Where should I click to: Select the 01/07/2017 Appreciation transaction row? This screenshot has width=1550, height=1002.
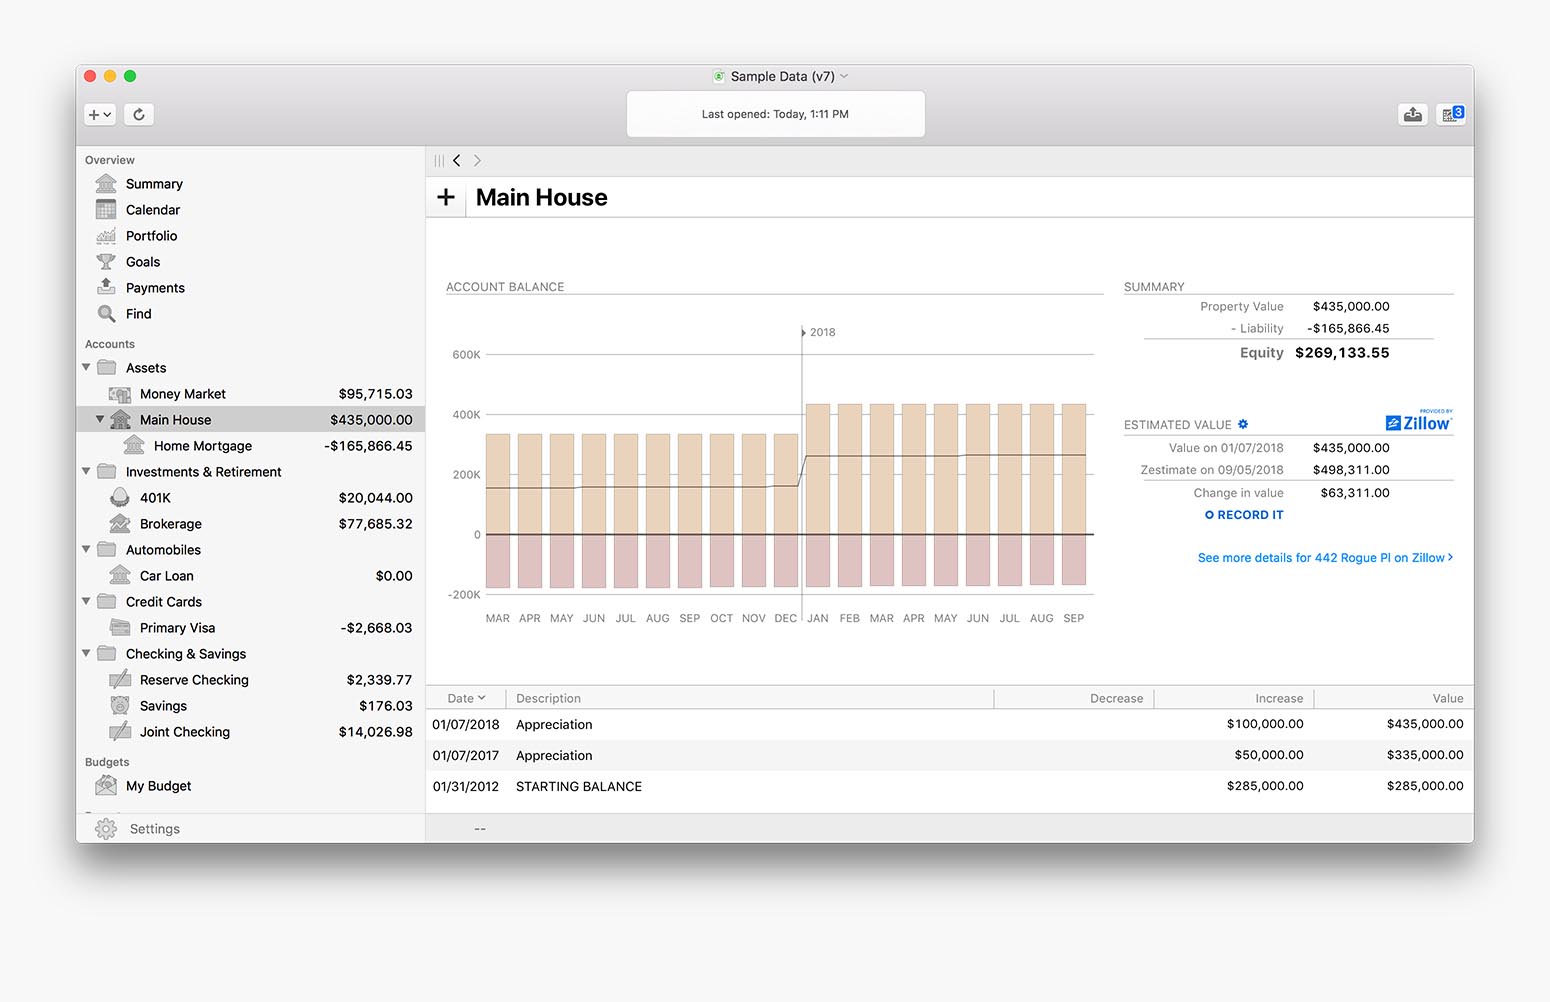pos(949,755)
